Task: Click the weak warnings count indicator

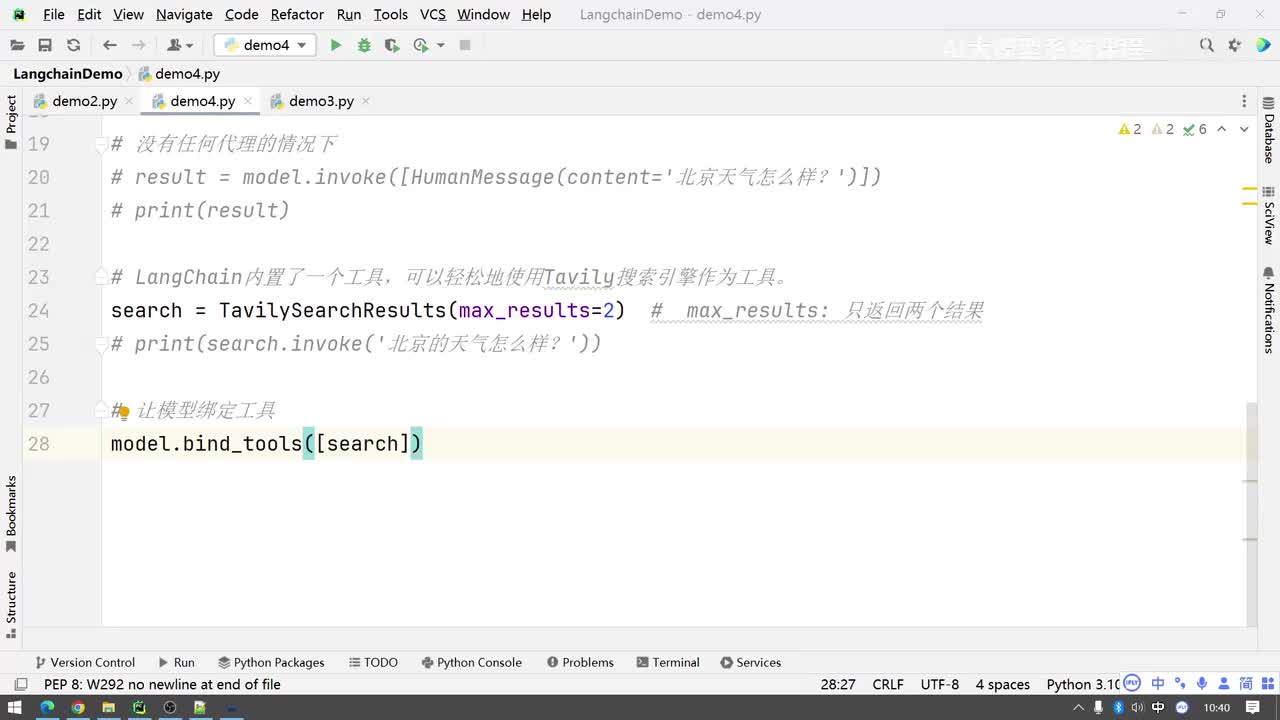Action: 1163,129
